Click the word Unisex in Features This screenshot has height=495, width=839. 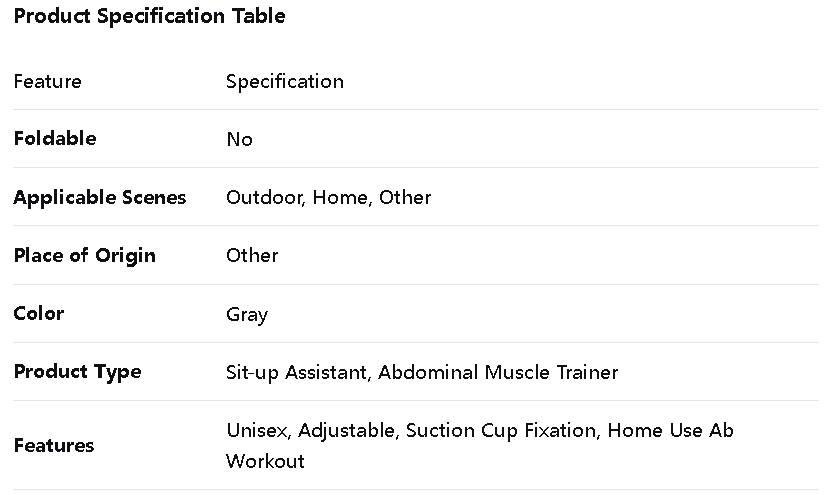click(257, 430)
